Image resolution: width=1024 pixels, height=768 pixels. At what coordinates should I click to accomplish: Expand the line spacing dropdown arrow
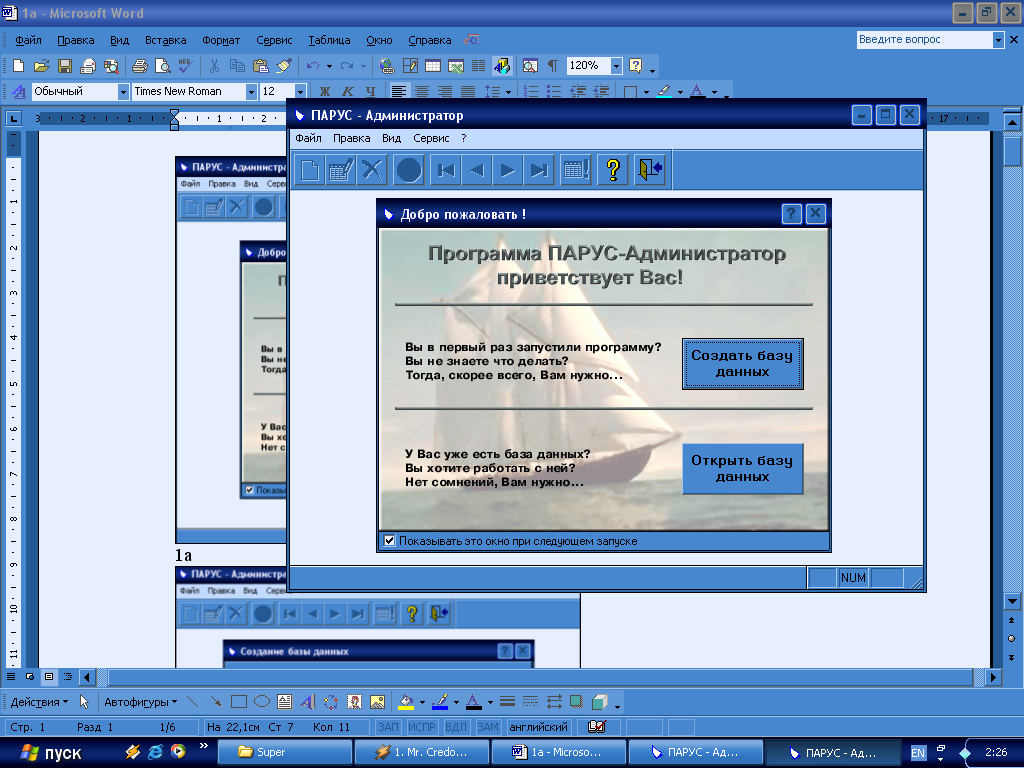(508, 92)
